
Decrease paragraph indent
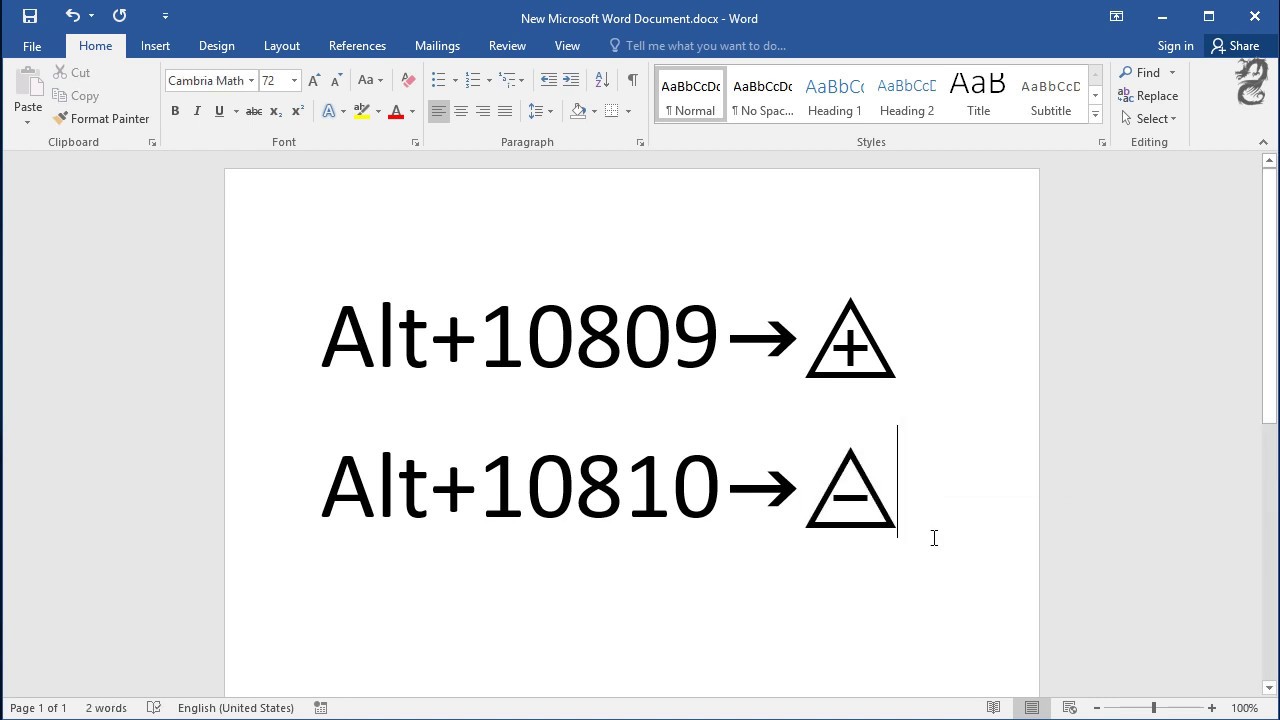548,80
